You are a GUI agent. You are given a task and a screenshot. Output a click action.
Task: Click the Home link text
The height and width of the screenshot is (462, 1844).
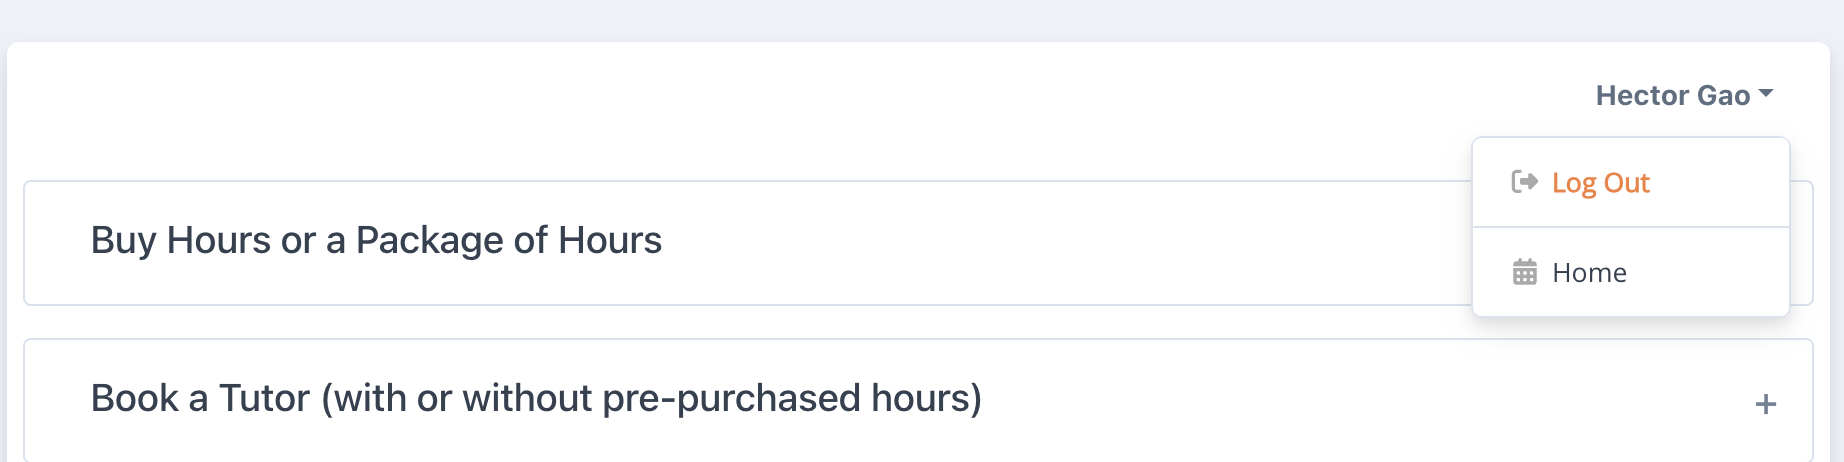1589,272
